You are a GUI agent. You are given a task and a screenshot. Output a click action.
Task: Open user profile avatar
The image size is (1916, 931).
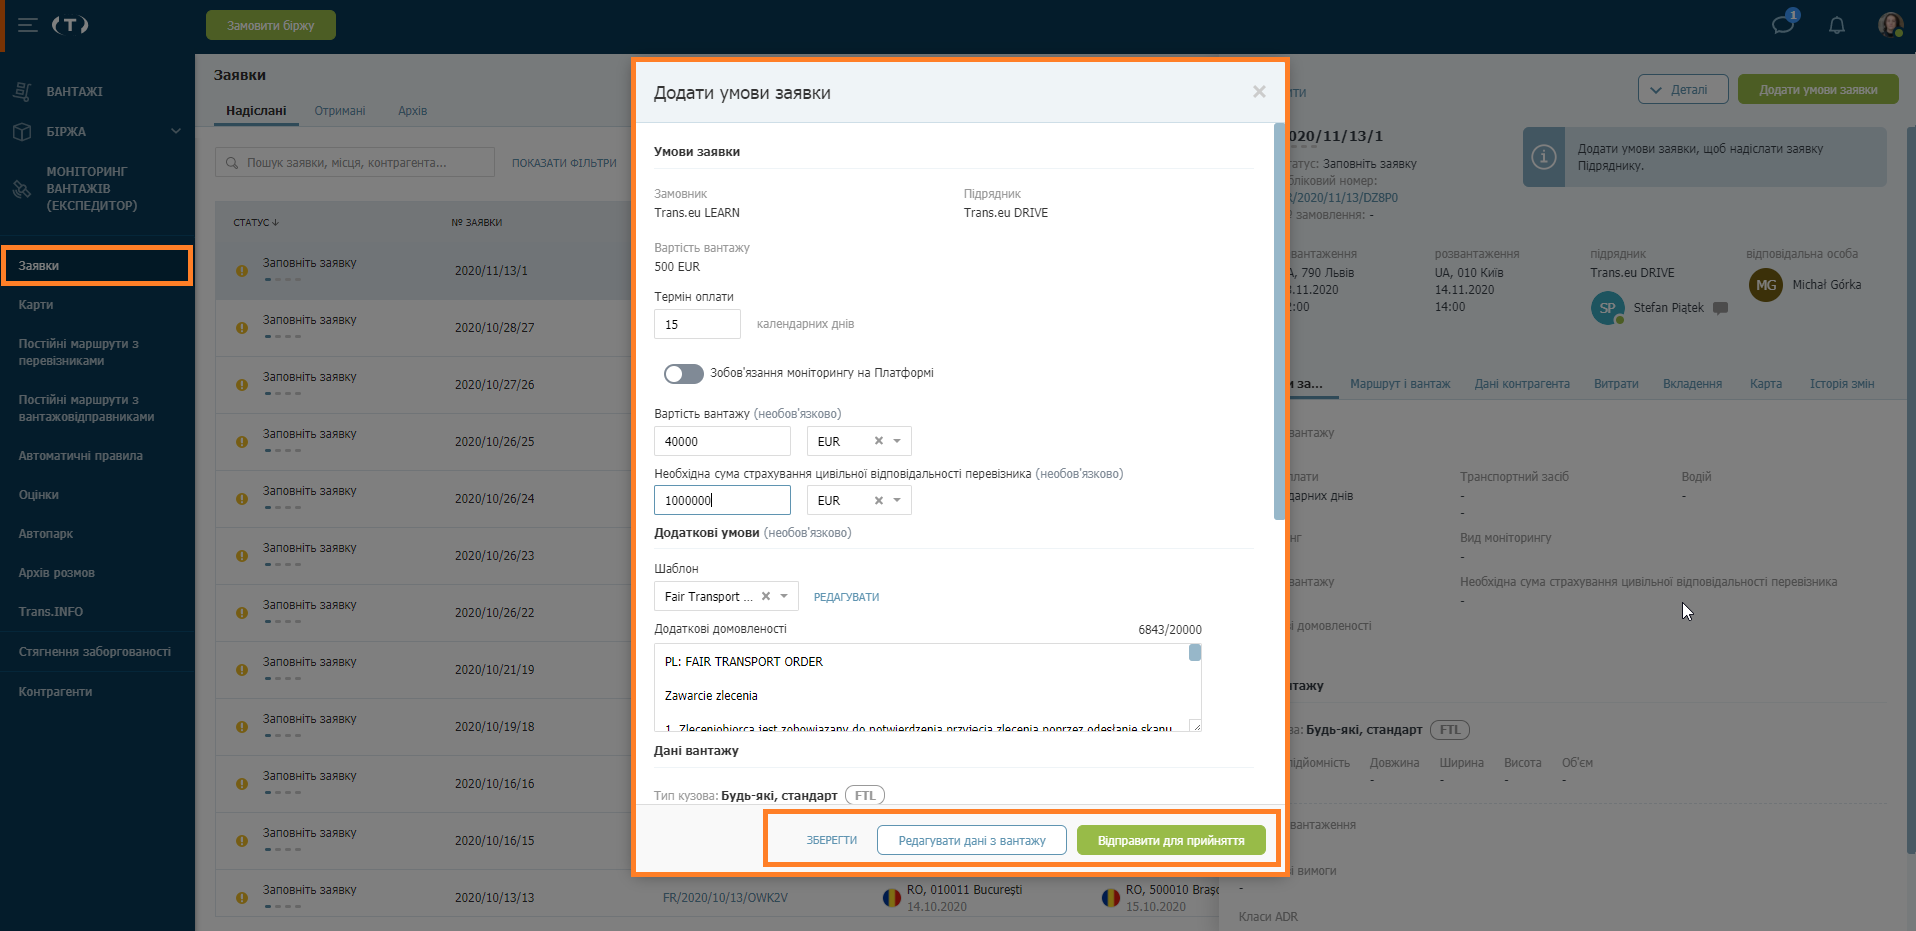coord(1890,25)
